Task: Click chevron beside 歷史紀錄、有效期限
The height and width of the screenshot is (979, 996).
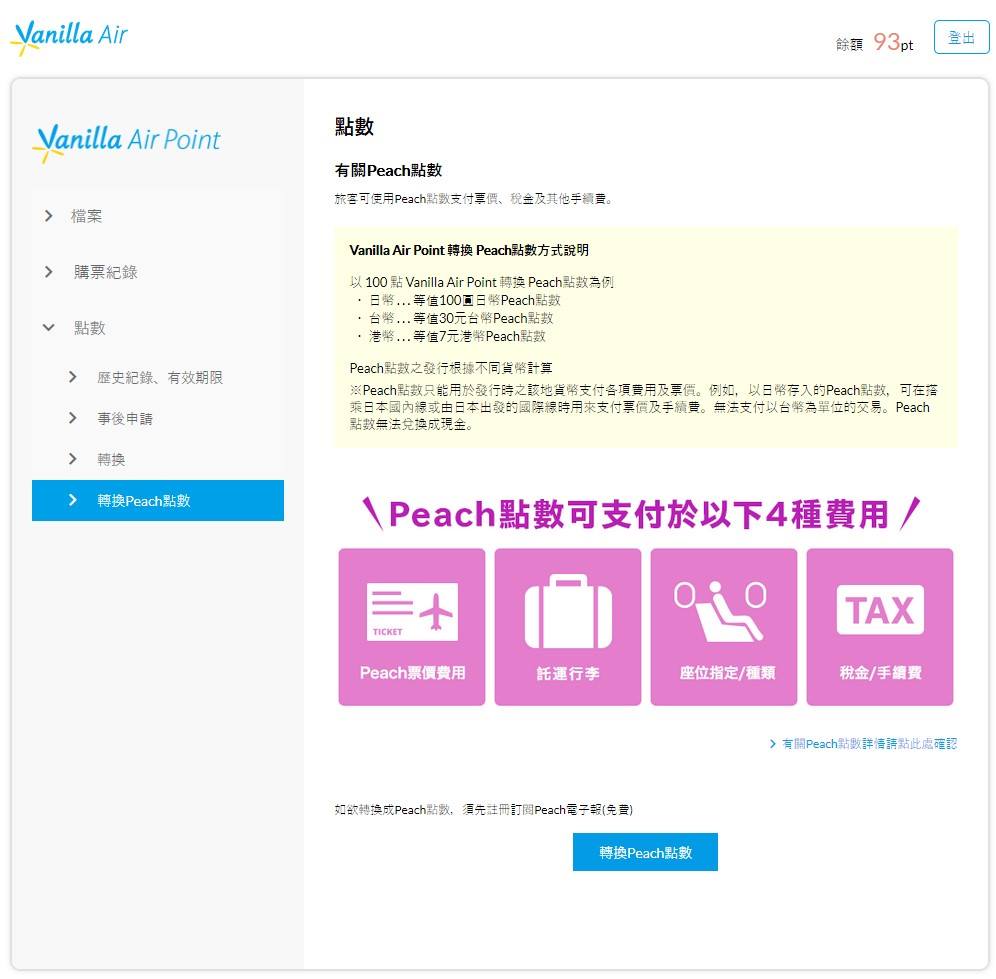Action: (x=72, y=377)
